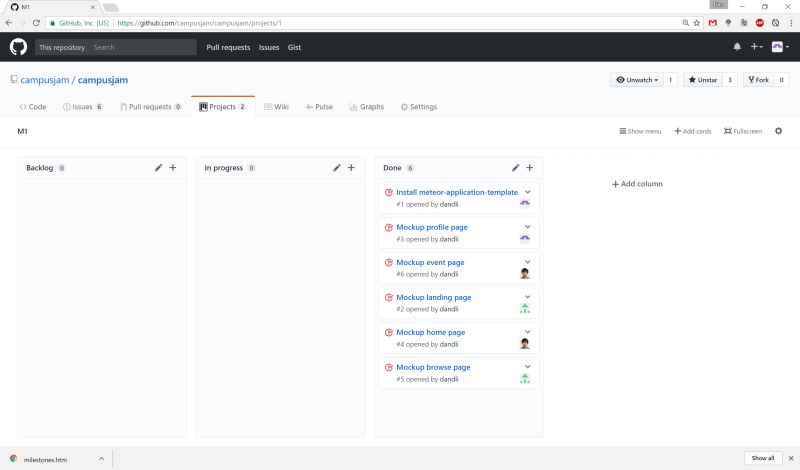Open the repository Pull requests tab
The height and width of the screenshot is (470, 800).
pyautogui.click(x=151, y=107)
